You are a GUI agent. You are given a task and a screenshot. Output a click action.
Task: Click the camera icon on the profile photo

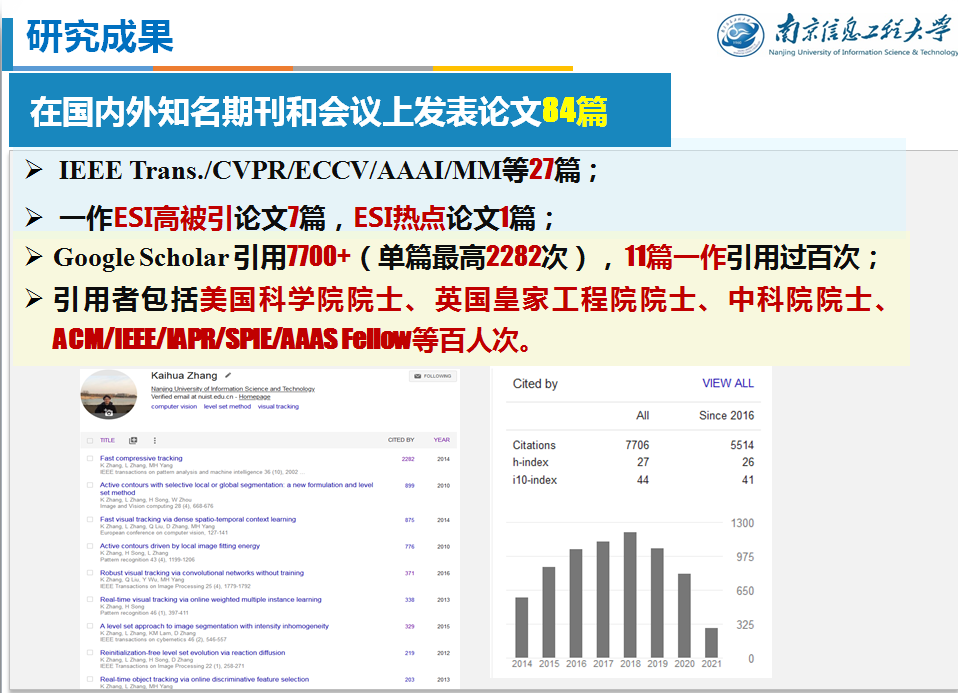pyautogui.click(x=107, y=410)
